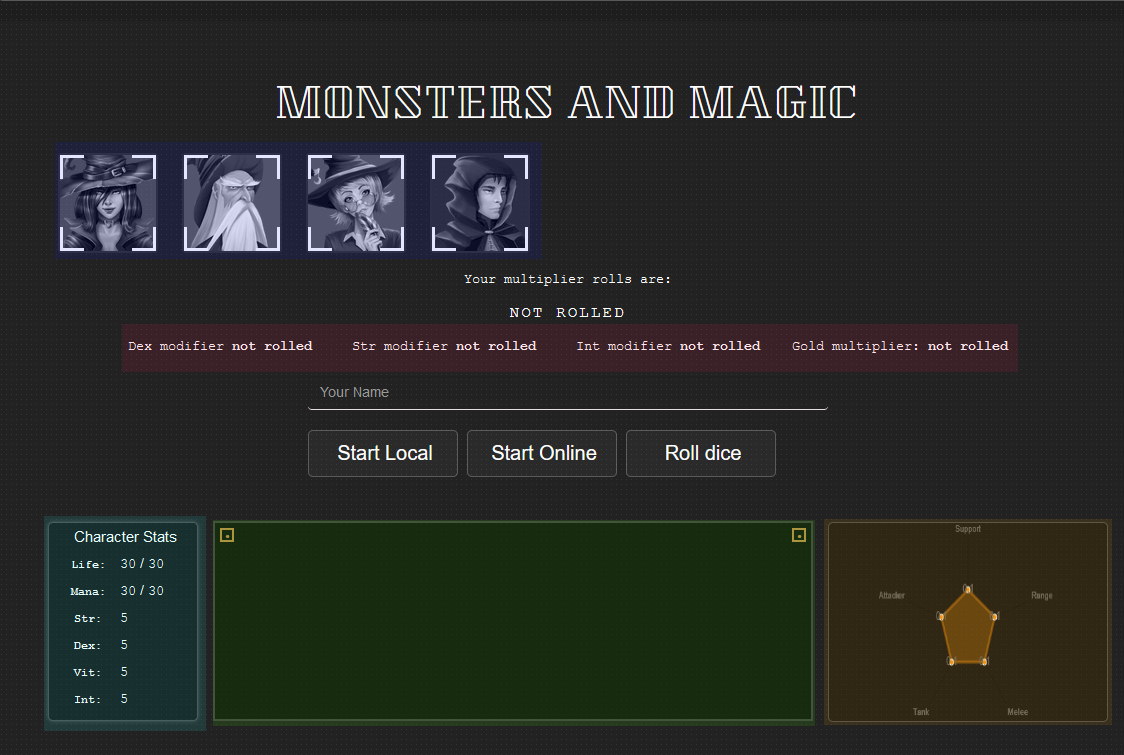Click the Mana value 30 / 30
Image resolution: width=1124 pixels, height=755 pixels.
tap(142, 591)
